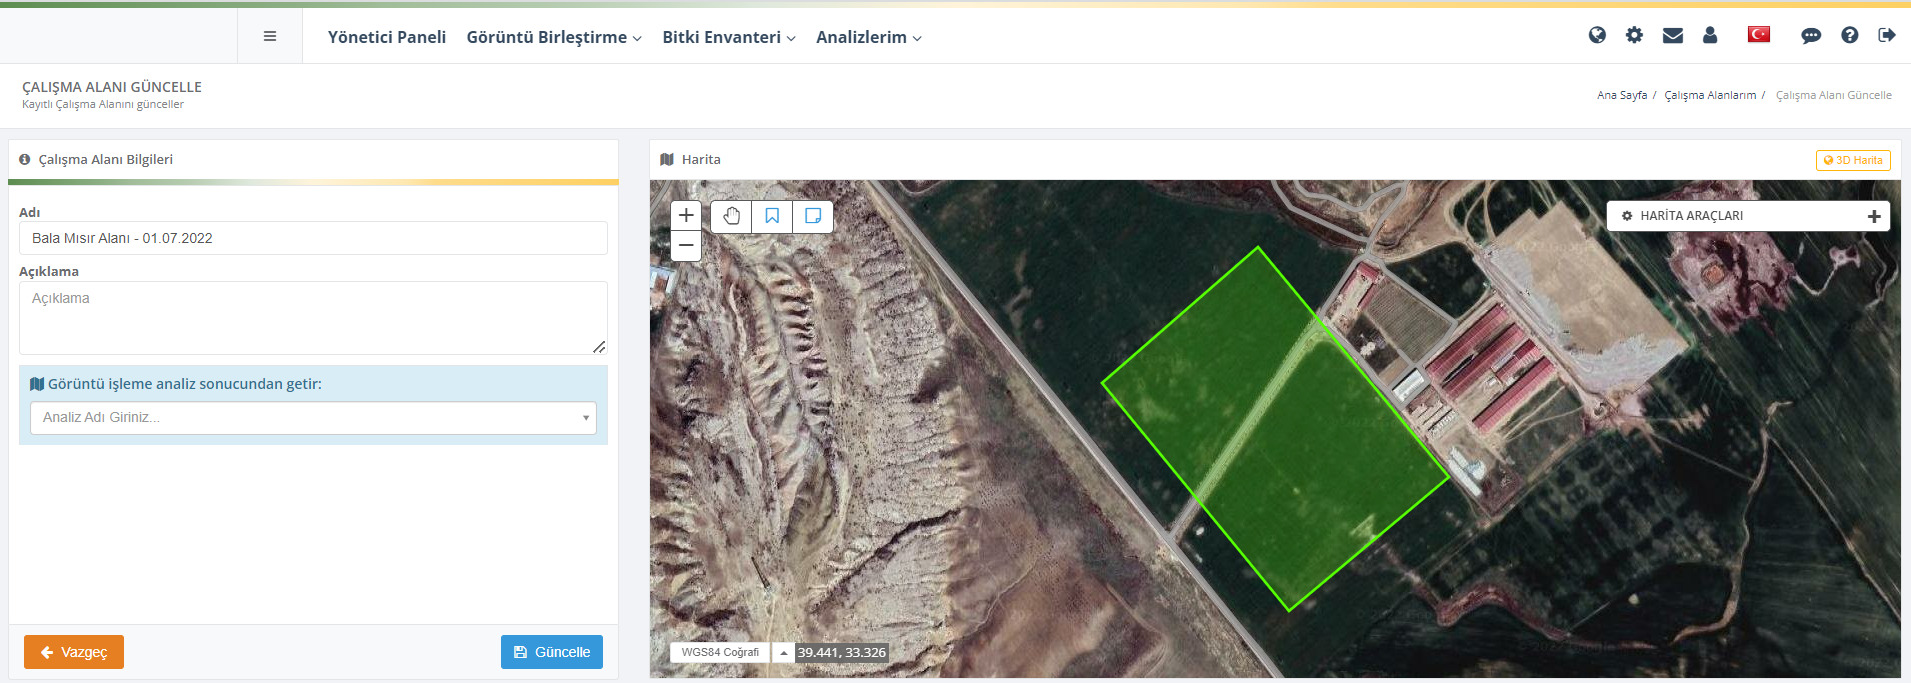Open messages via the envelope icon
The image size is (1911, 683).
click(1672, 35)
